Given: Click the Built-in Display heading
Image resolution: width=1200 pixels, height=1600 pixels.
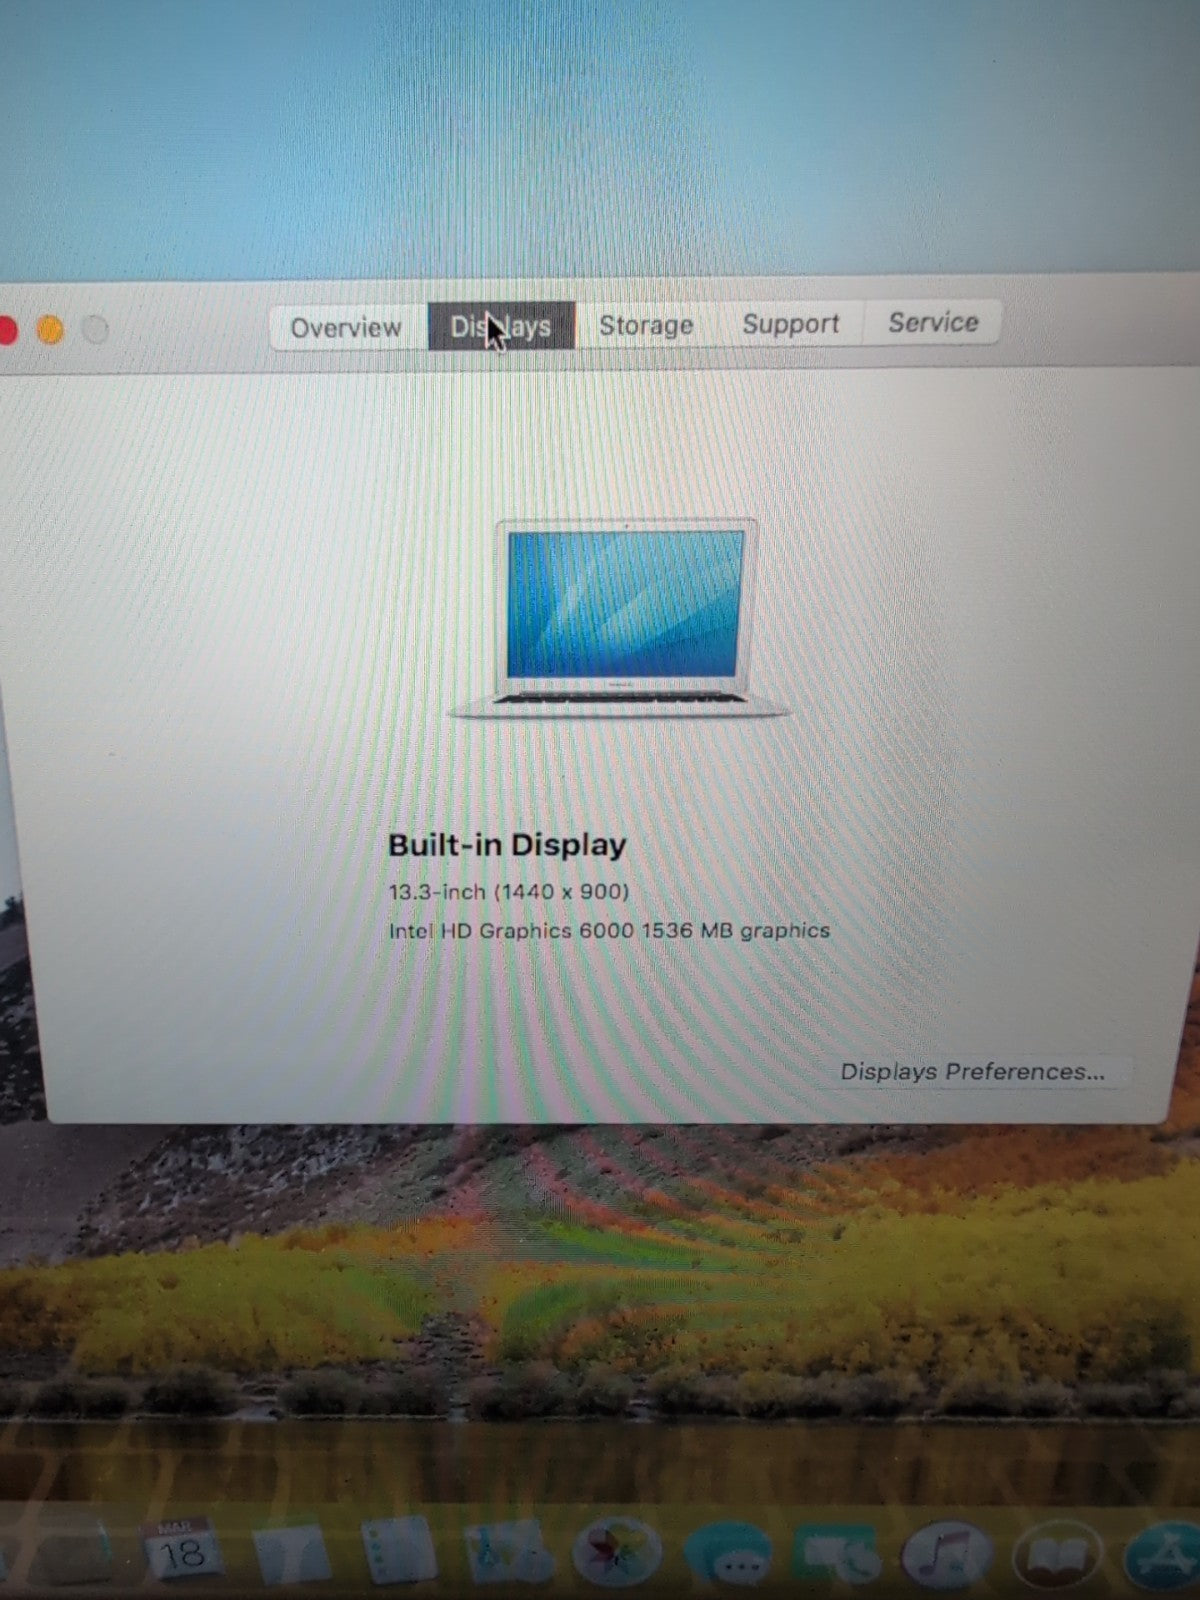Looking at the screenshot, I should coord(507,845).
